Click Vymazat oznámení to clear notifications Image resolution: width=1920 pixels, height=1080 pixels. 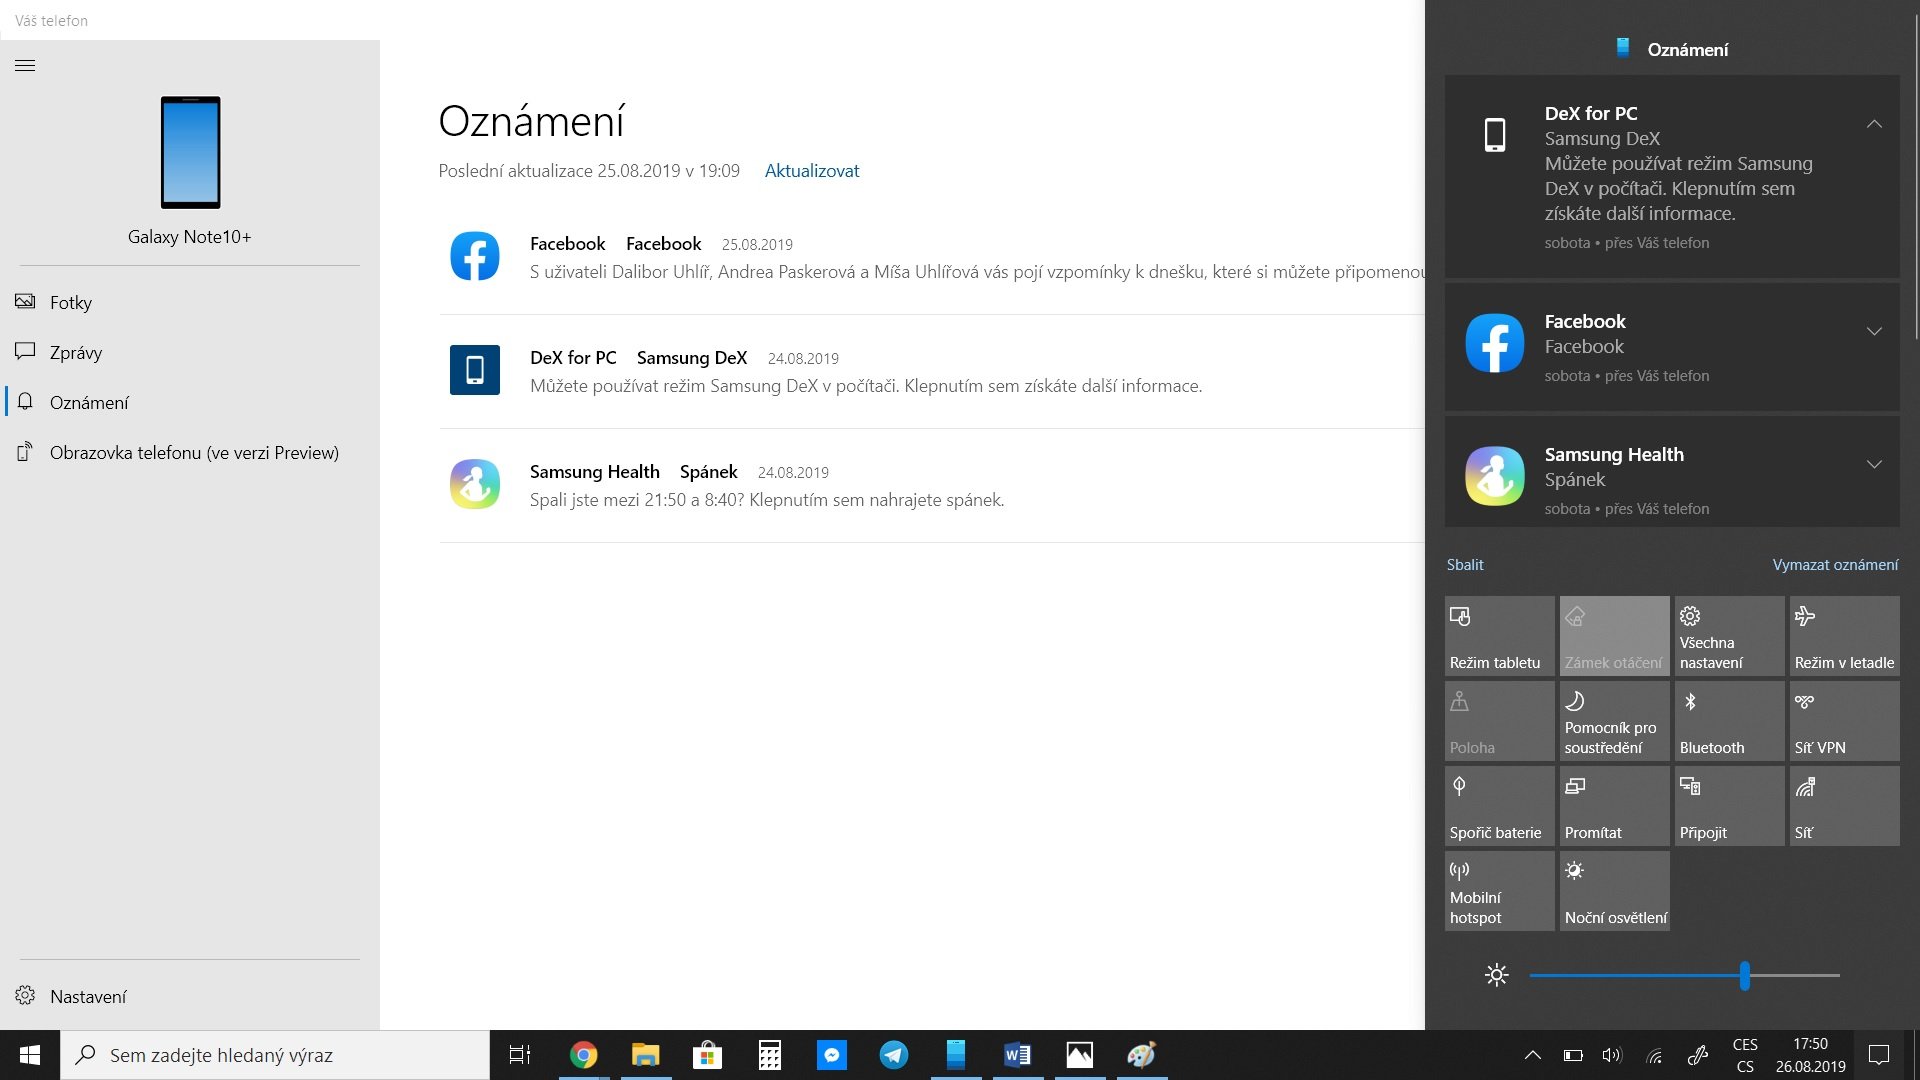[x=1835, y=565]
